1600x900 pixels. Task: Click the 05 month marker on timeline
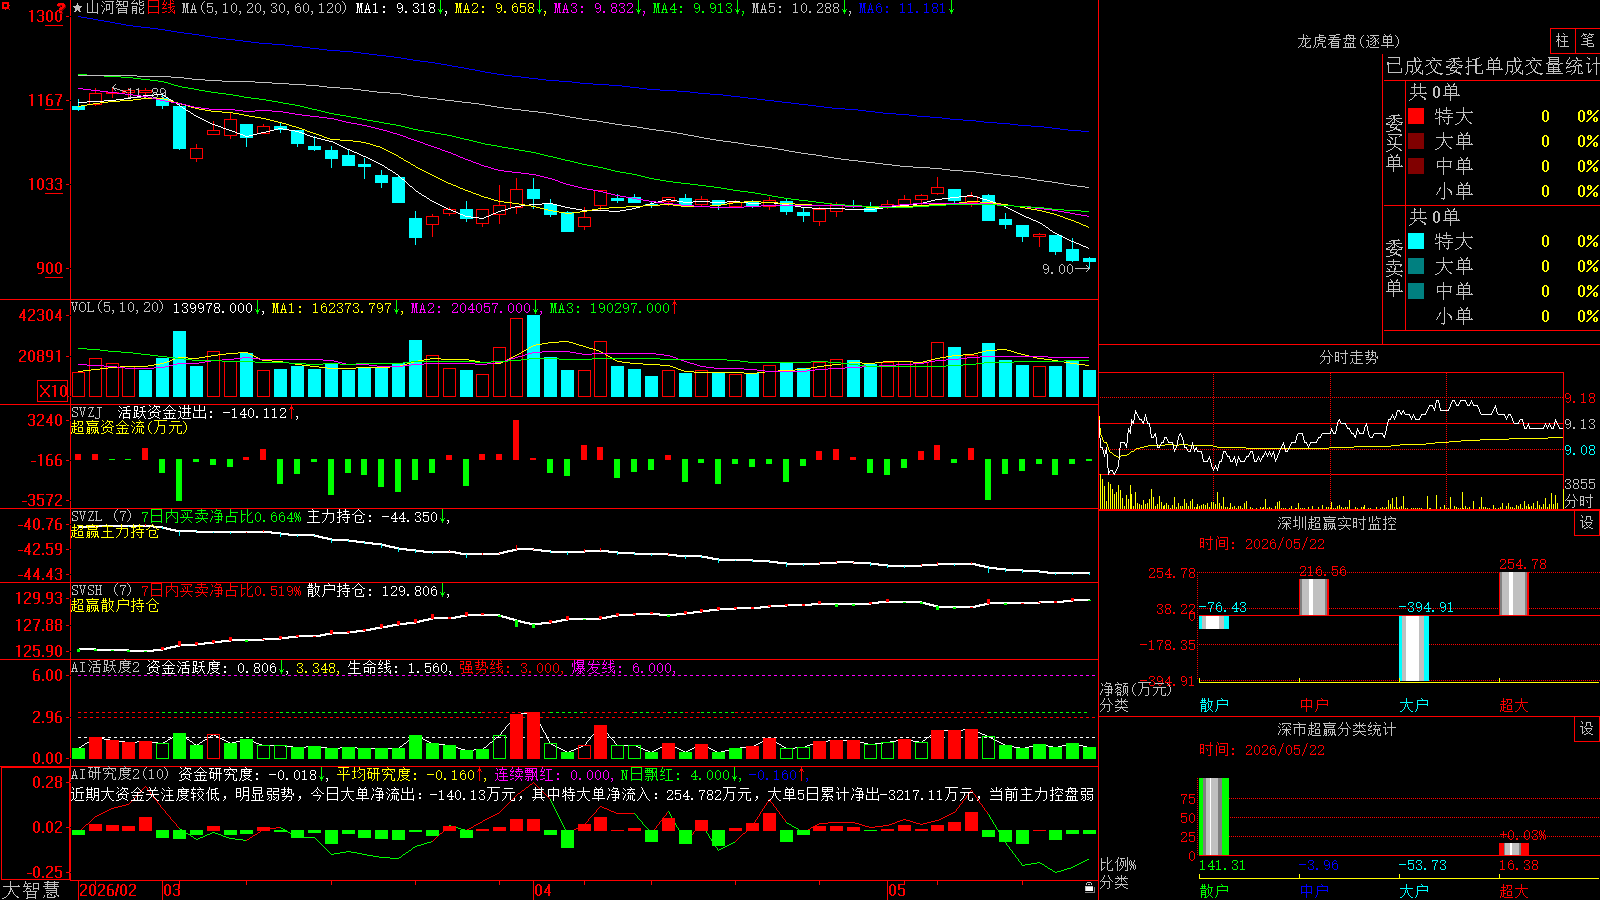coord(897,890)
